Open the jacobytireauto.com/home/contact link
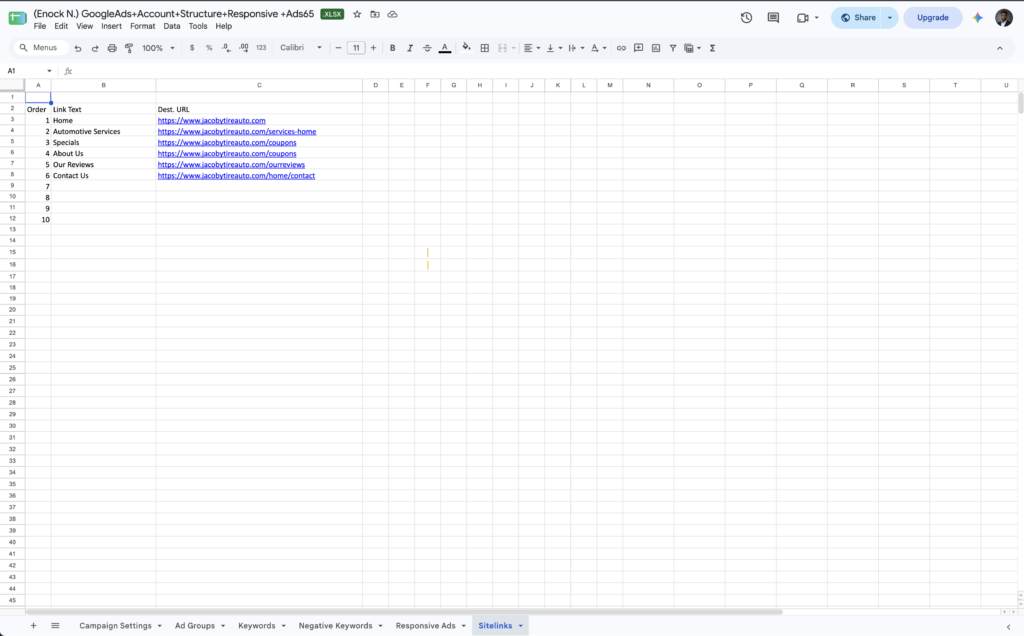This screenshot has width=1024, height=636. click(x=236, y=176)
